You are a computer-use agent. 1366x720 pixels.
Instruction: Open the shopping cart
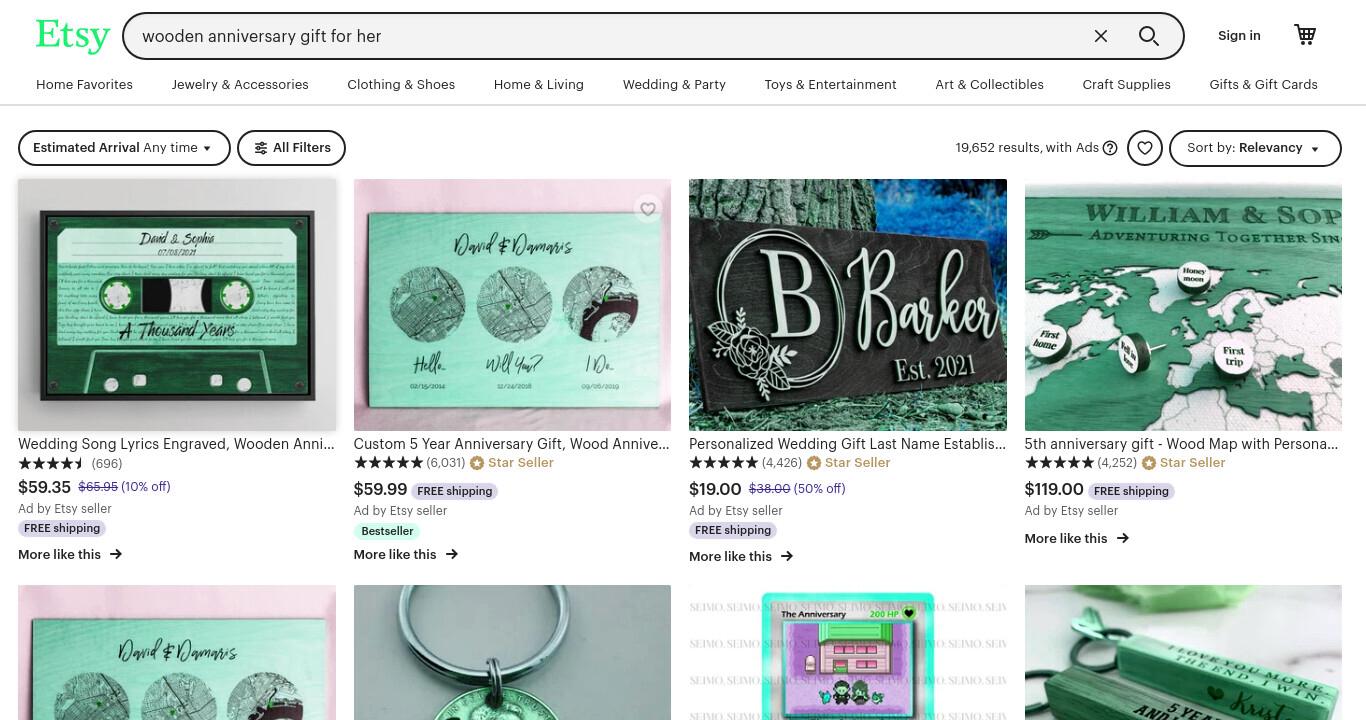click(x=1305, y=35)
